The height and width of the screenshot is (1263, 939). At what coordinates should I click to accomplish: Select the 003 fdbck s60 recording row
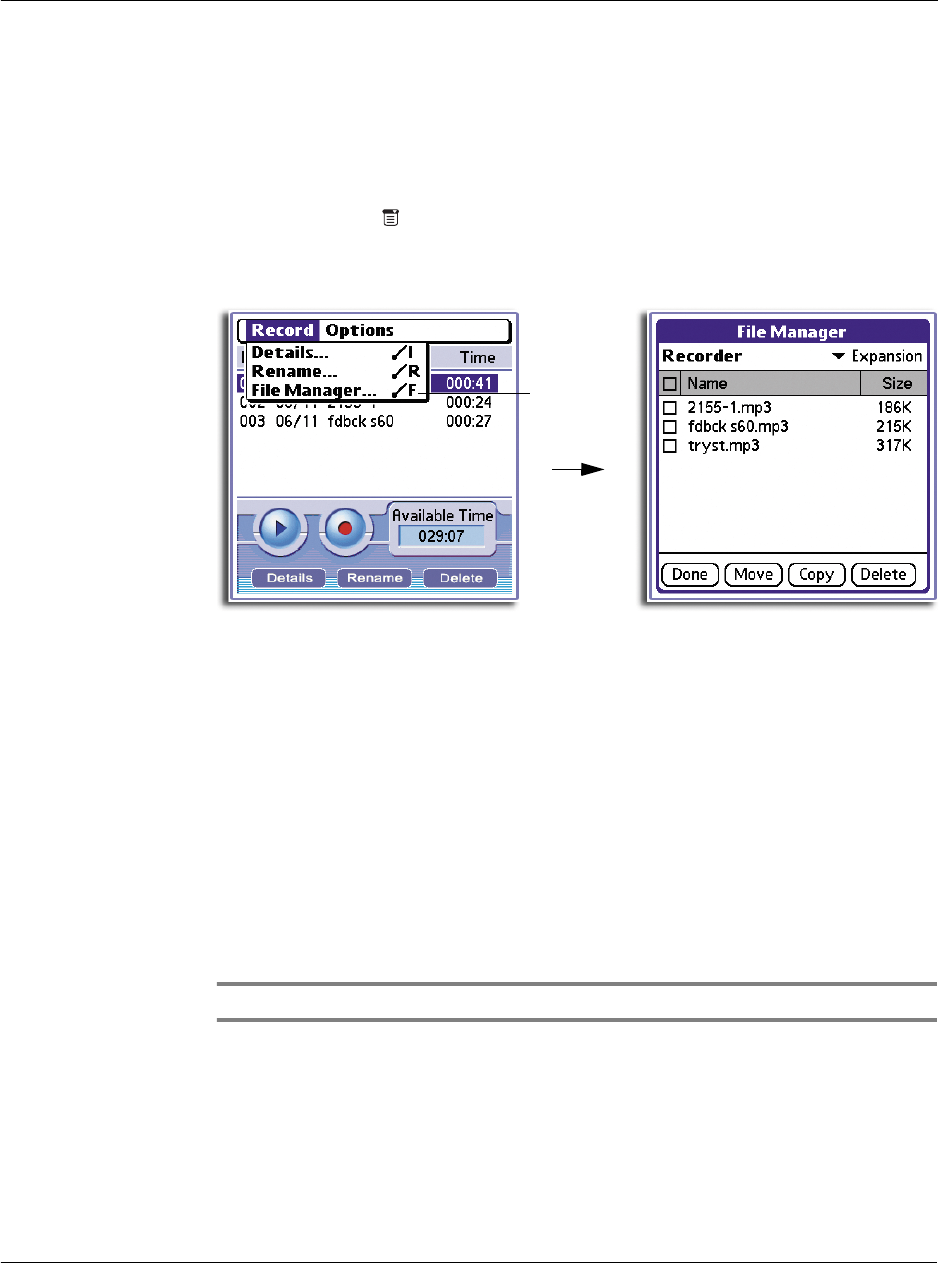tap(366, 421)
